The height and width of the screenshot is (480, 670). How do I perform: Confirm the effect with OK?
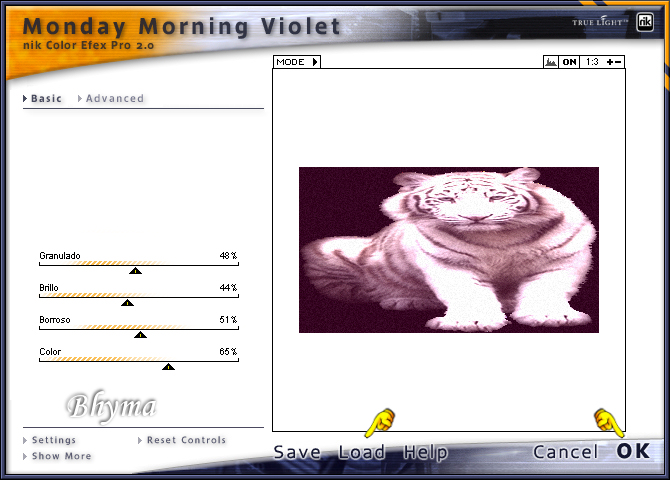[633, 451]
